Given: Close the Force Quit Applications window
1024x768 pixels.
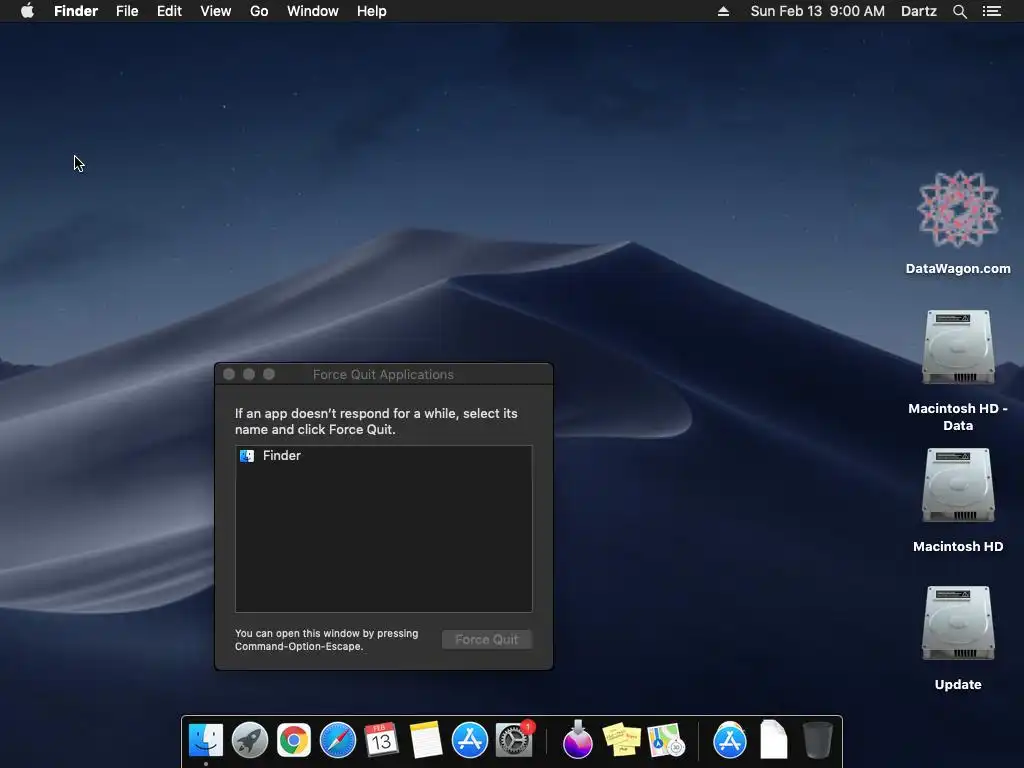Looking at the screenshot, I should 229,374.
